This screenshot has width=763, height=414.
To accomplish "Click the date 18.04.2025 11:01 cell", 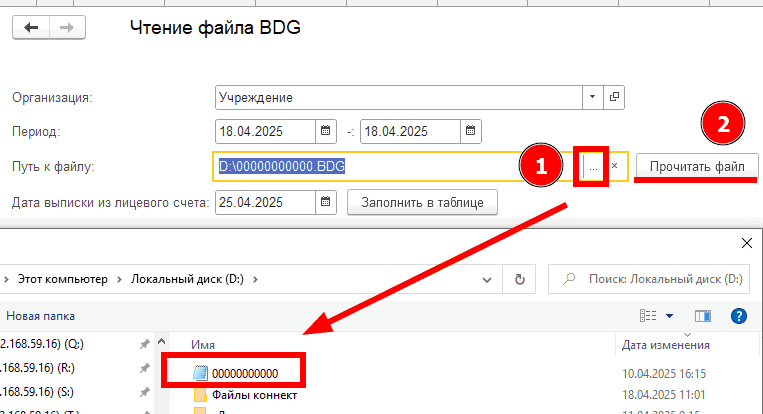I will pos(664,395).
